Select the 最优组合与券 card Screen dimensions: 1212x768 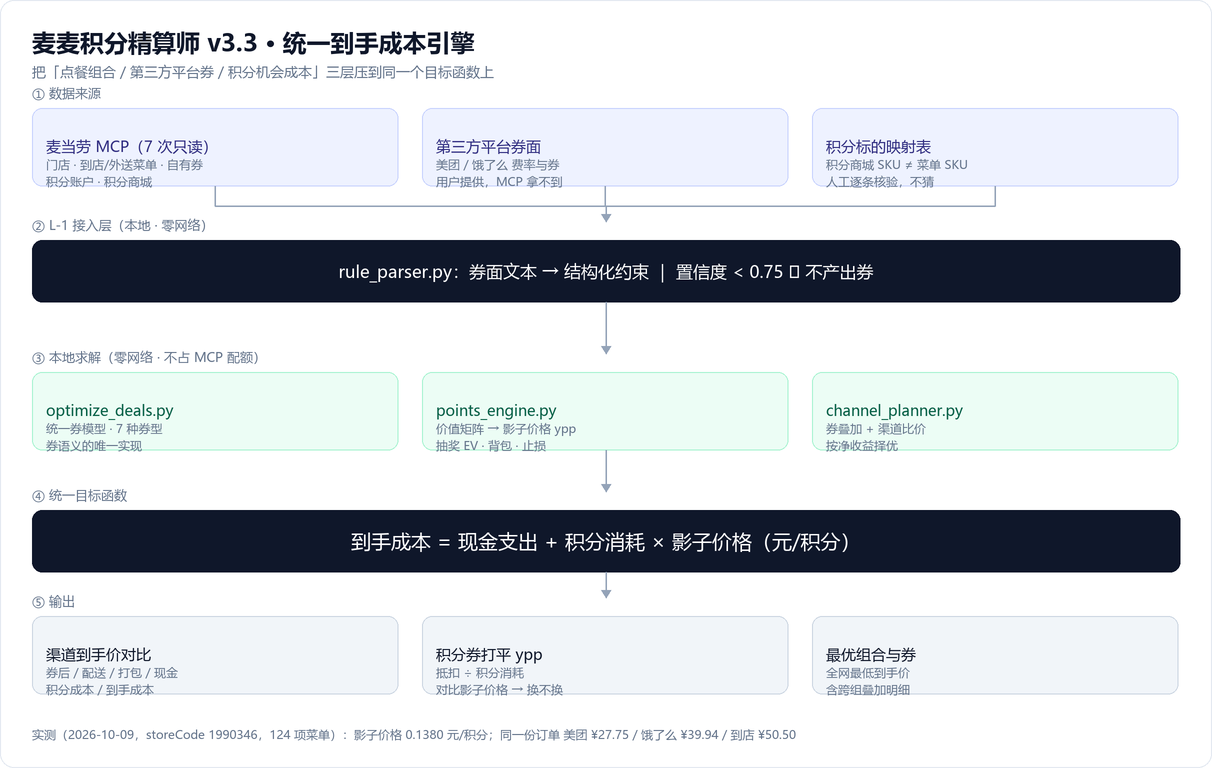pos(995,655)
